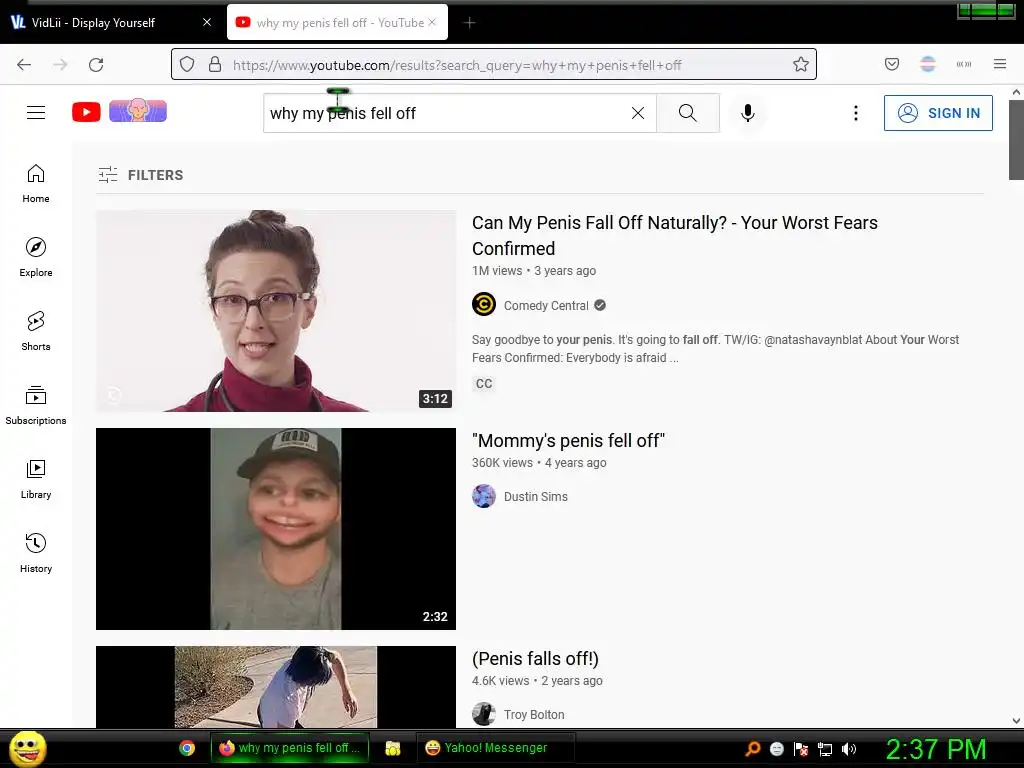Open the FILTERS options

click(x=140, y=175)
